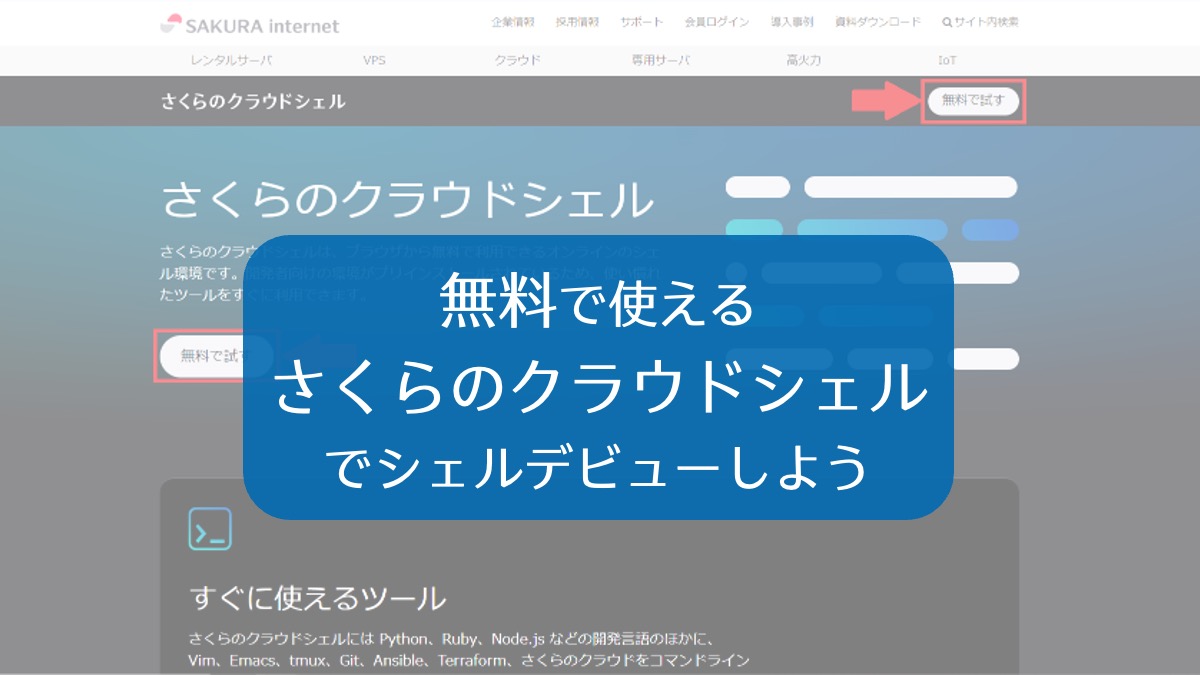The width and height of the screenshot is (1200, 675).
Task: Click the terminal prompt icon above すぐに使えるツール
Action: pyautogui.click(x=210, y=529)
